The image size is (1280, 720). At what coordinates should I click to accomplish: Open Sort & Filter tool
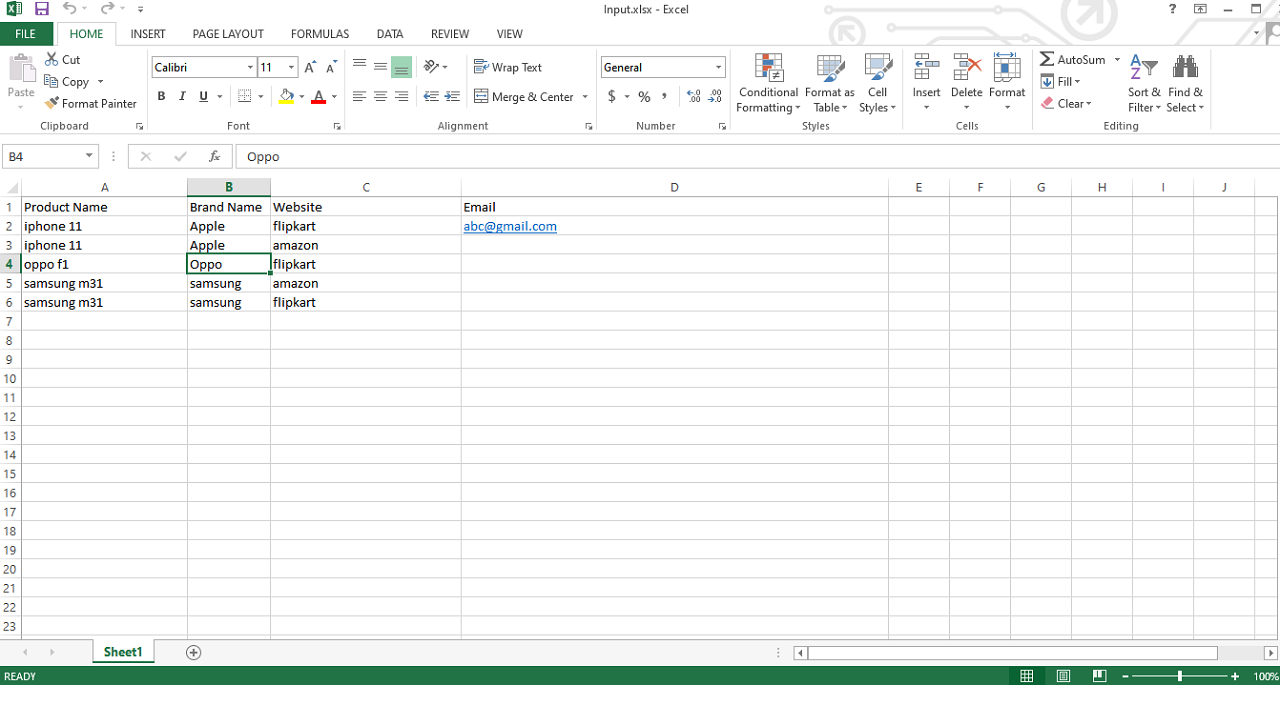pos(1144,84)
